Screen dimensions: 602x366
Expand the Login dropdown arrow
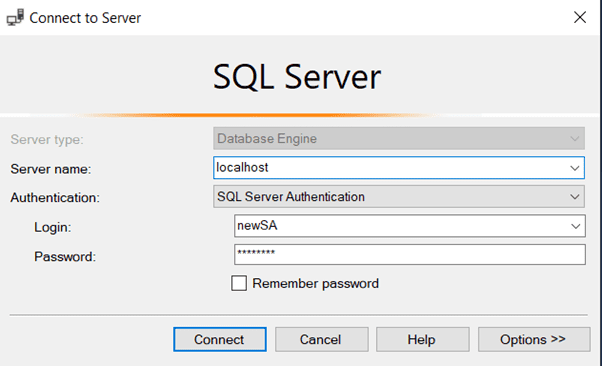(575, 226)
